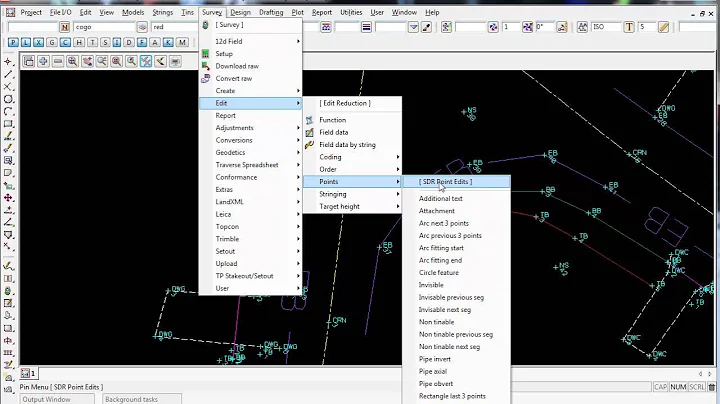Screen dimensions: 720x404
Task: Open the Utilities menu
Action: [x=351, y=12]
